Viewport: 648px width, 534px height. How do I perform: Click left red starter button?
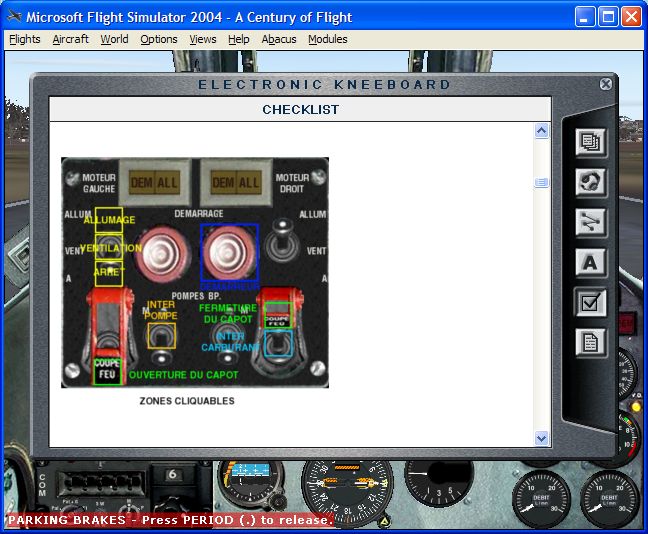point(161,253)
